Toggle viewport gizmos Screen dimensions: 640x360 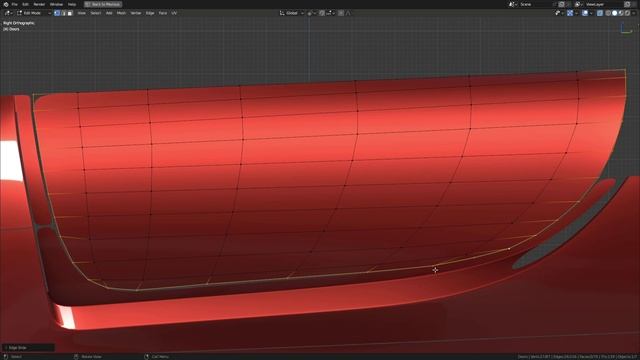(570, 13)
